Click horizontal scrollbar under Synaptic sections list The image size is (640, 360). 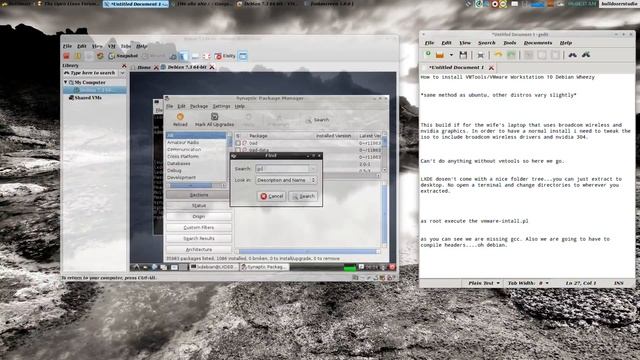pyautogui.click(x=196, y=185)
